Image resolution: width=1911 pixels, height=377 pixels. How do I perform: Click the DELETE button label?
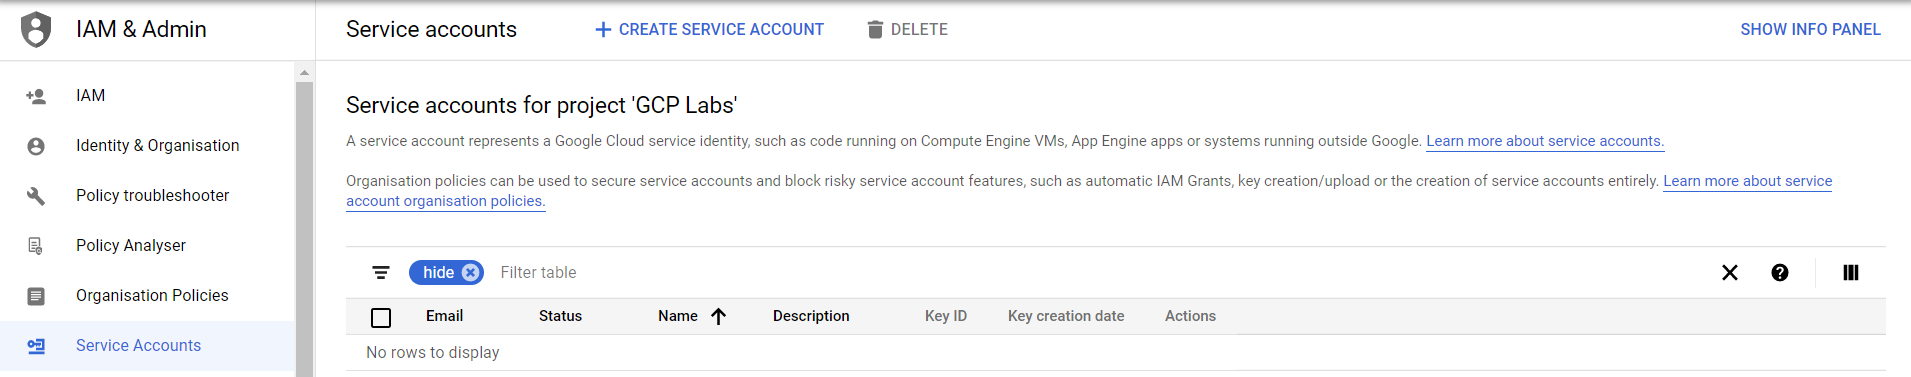919,30
